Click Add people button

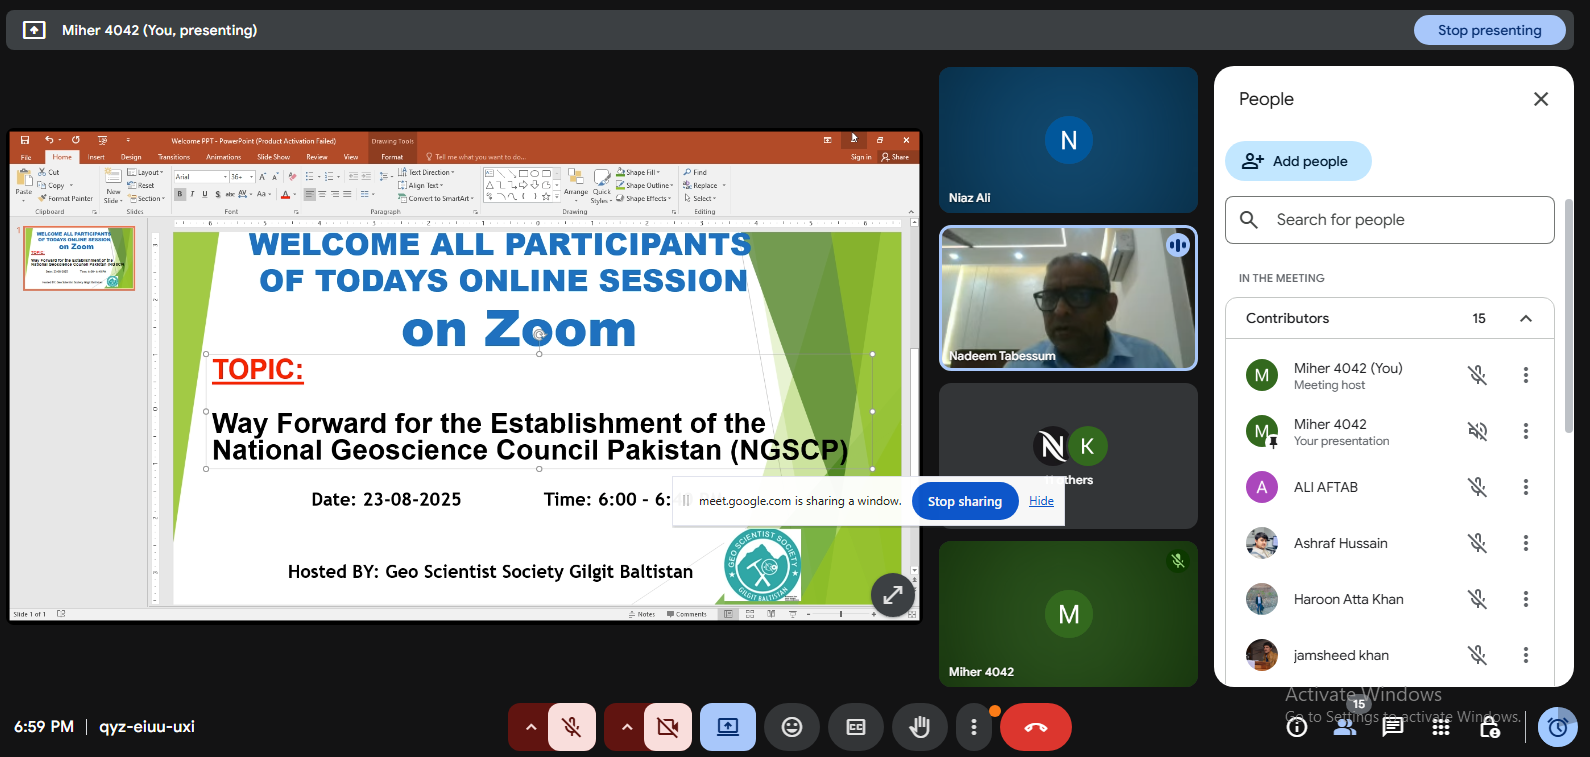point(1298,161)
